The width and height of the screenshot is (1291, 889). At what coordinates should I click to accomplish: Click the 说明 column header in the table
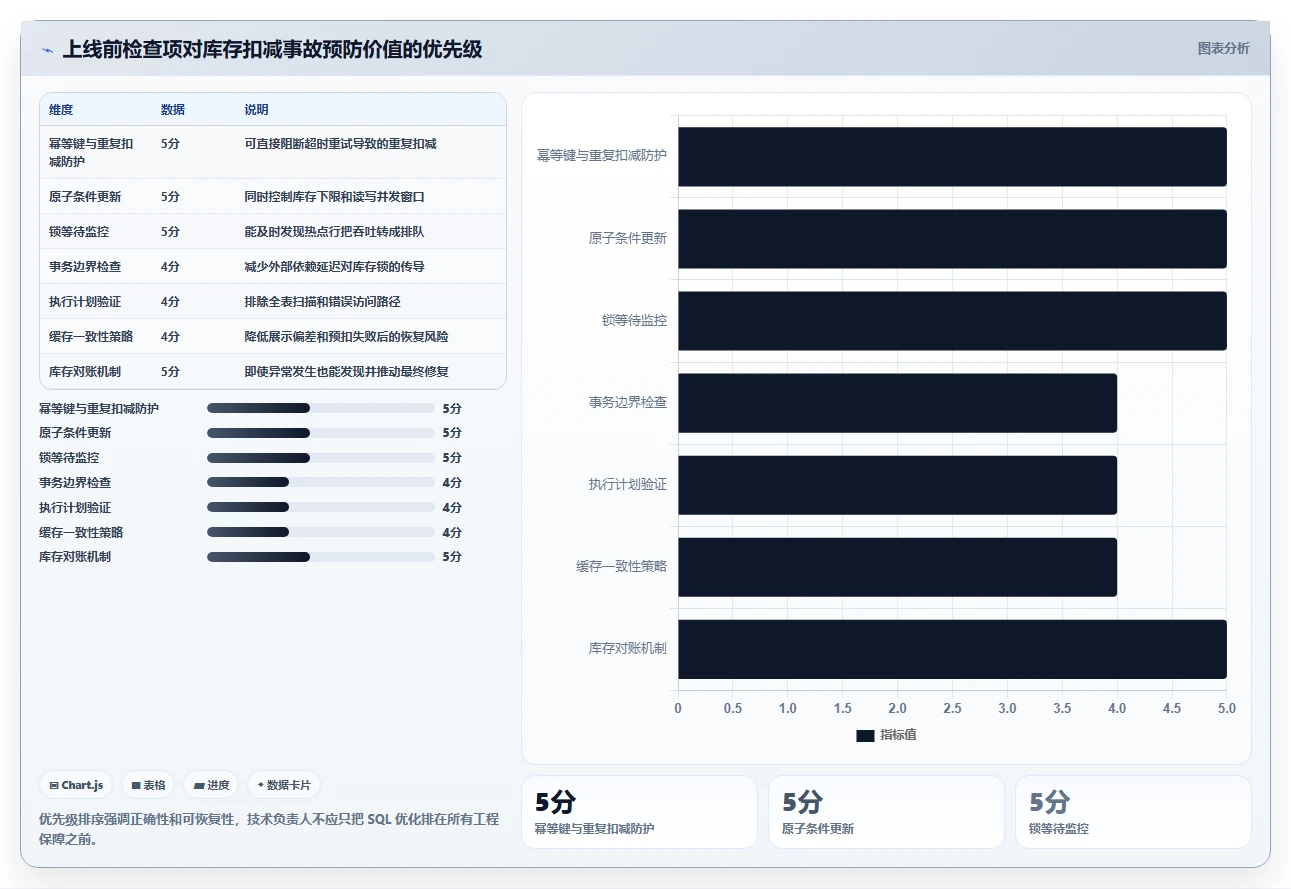(257, 110)
